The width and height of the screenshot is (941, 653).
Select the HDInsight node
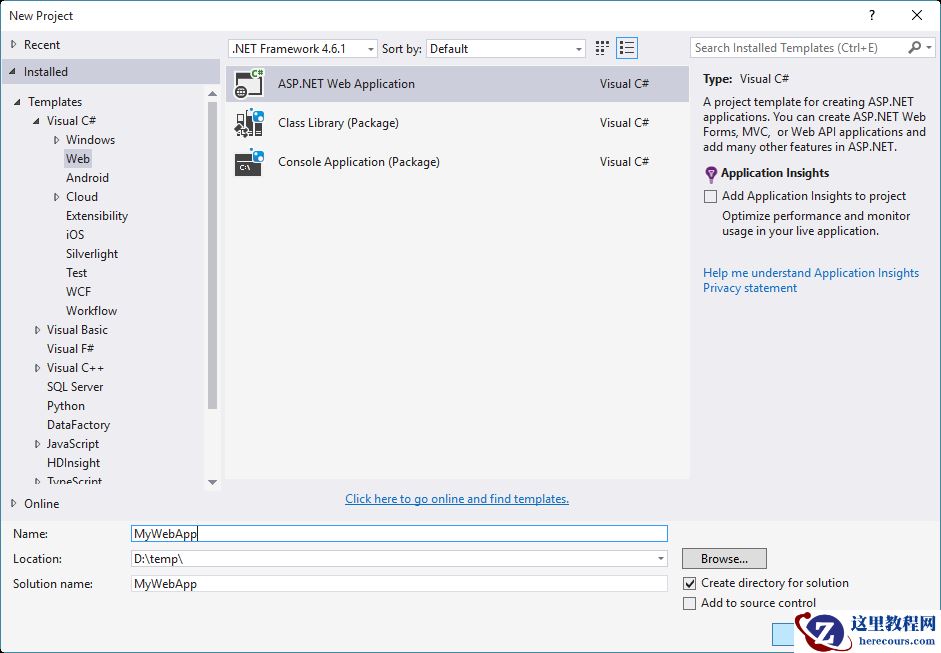pos(73,463)
